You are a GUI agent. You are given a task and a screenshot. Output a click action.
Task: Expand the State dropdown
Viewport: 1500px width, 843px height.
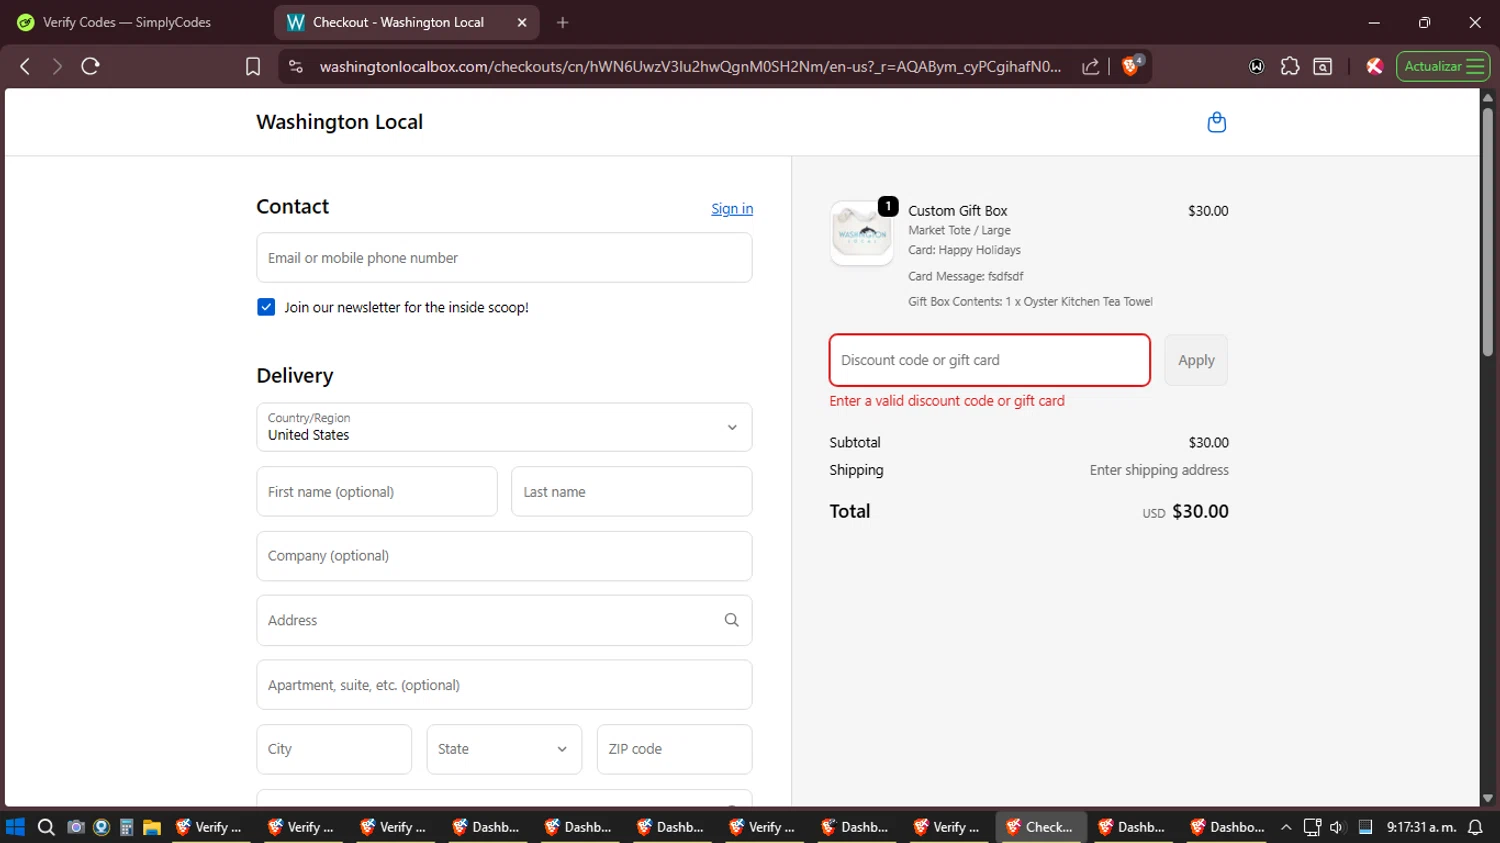504,749
